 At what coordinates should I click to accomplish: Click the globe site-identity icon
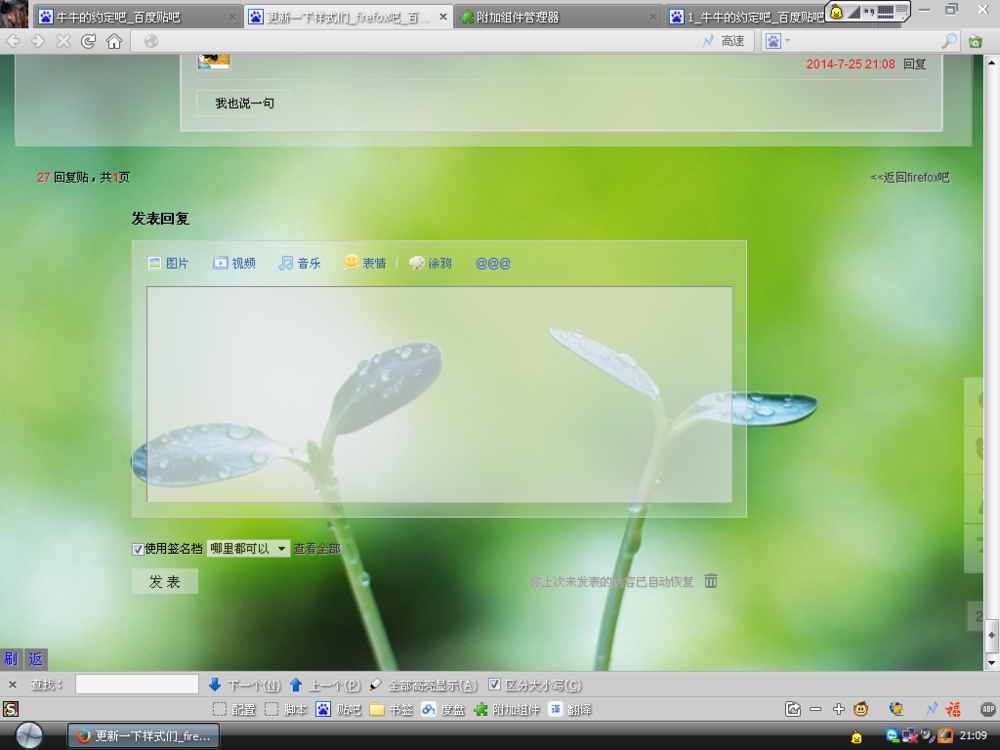tap(151, 41)
